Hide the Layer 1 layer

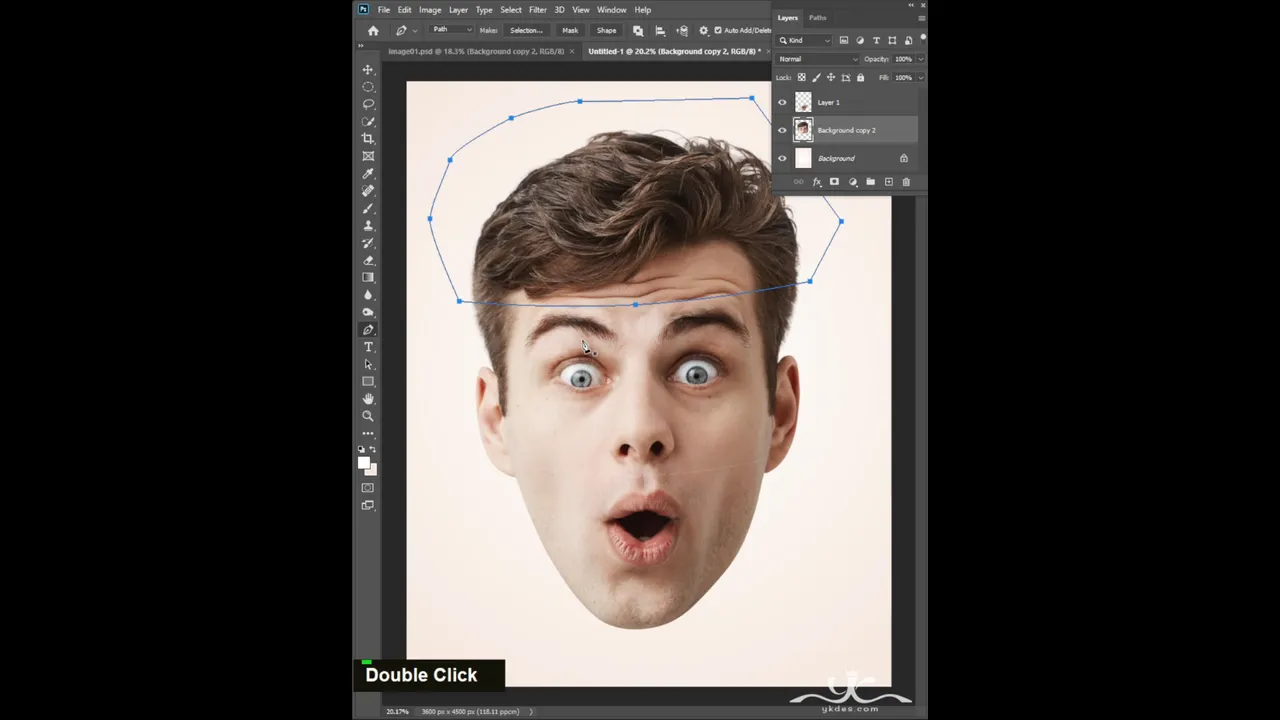click(x=782, y=102)
